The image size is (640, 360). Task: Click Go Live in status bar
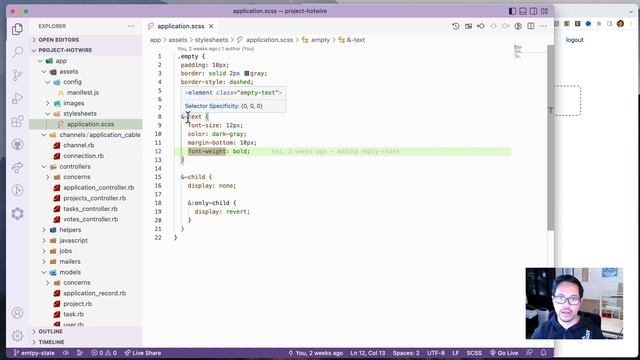pyautogui.click(x=504, y=353)
